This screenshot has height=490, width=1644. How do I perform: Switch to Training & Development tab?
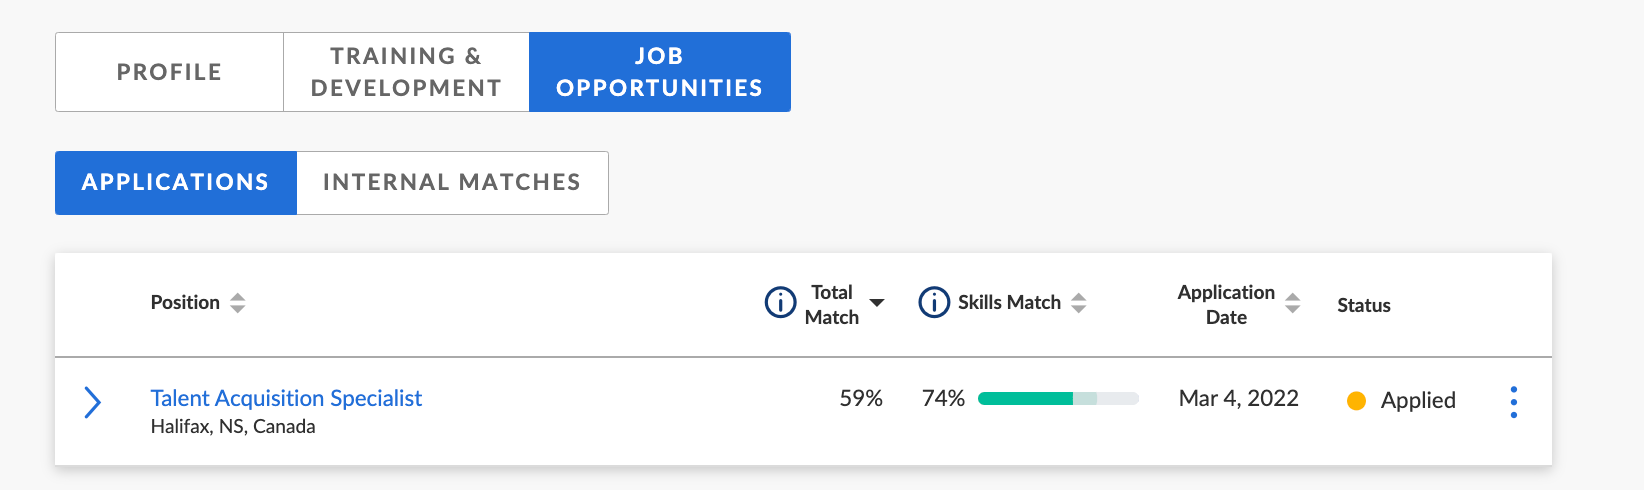click(x=406, y=72)
